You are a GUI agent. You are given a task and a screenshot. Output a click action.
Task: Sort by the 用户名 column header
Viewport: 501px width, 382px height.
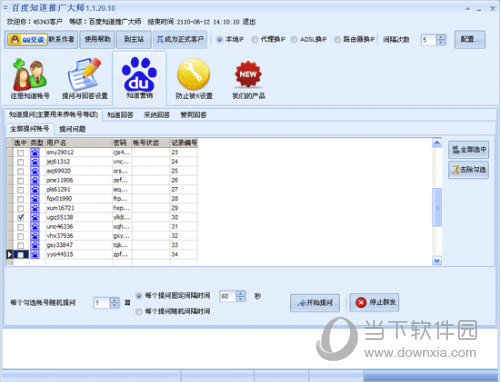(x=79, y=143)
